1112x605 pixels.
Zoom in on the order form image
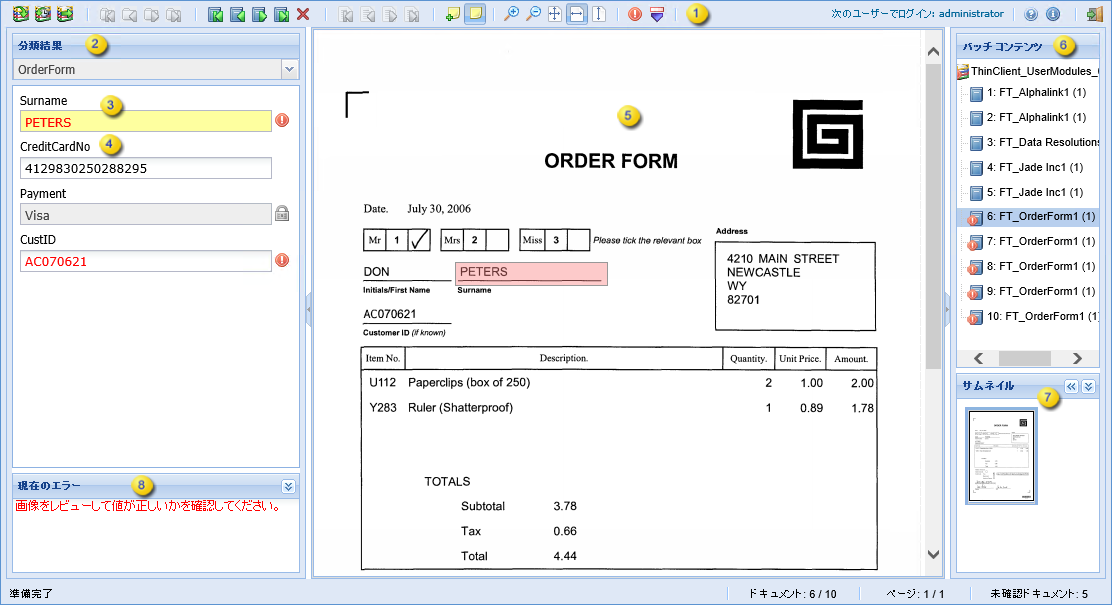(514, 13)
